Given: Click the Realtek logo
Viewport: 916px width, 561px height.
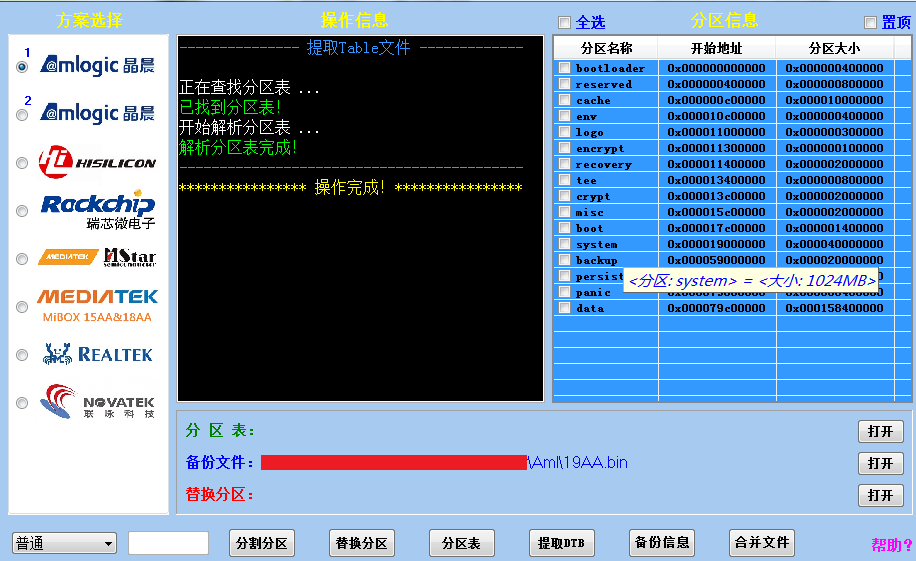Looking at the screenshot, I should click(x=98, y=354).
